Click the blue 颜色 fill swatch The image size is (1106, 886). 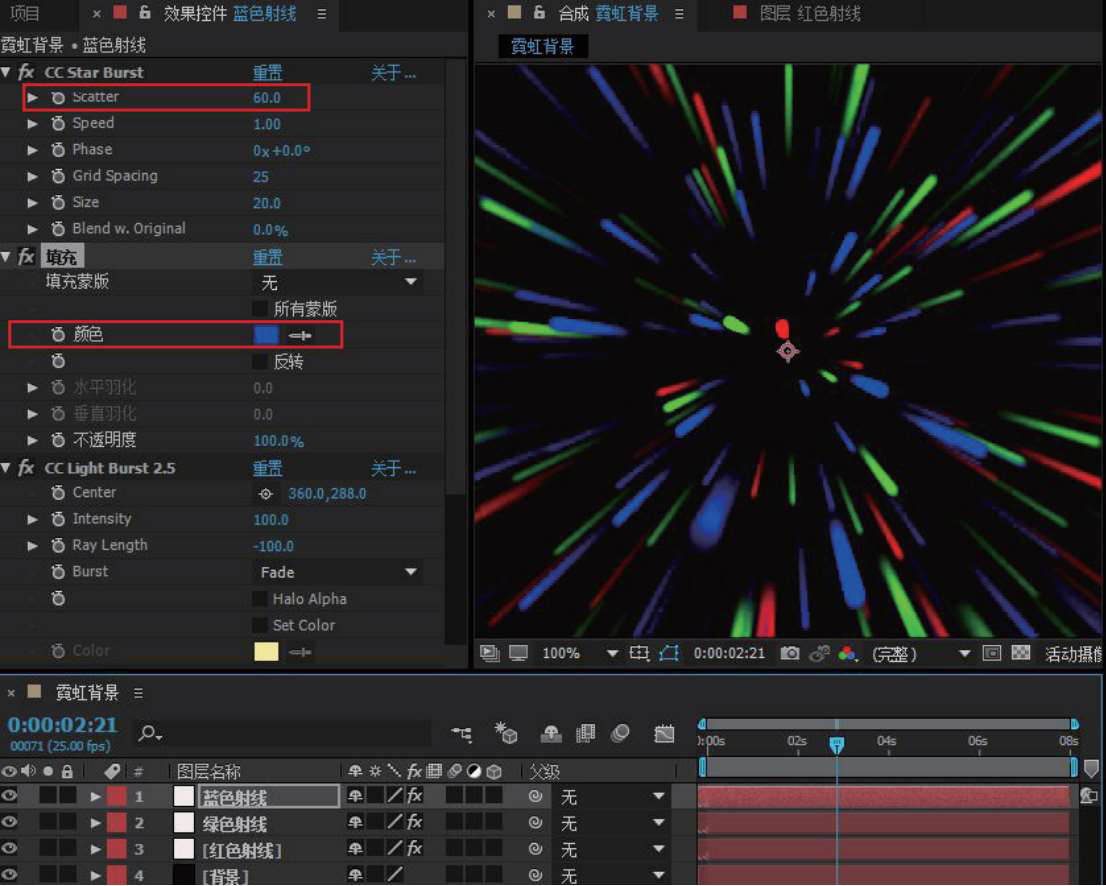click(x=265, y=335)
